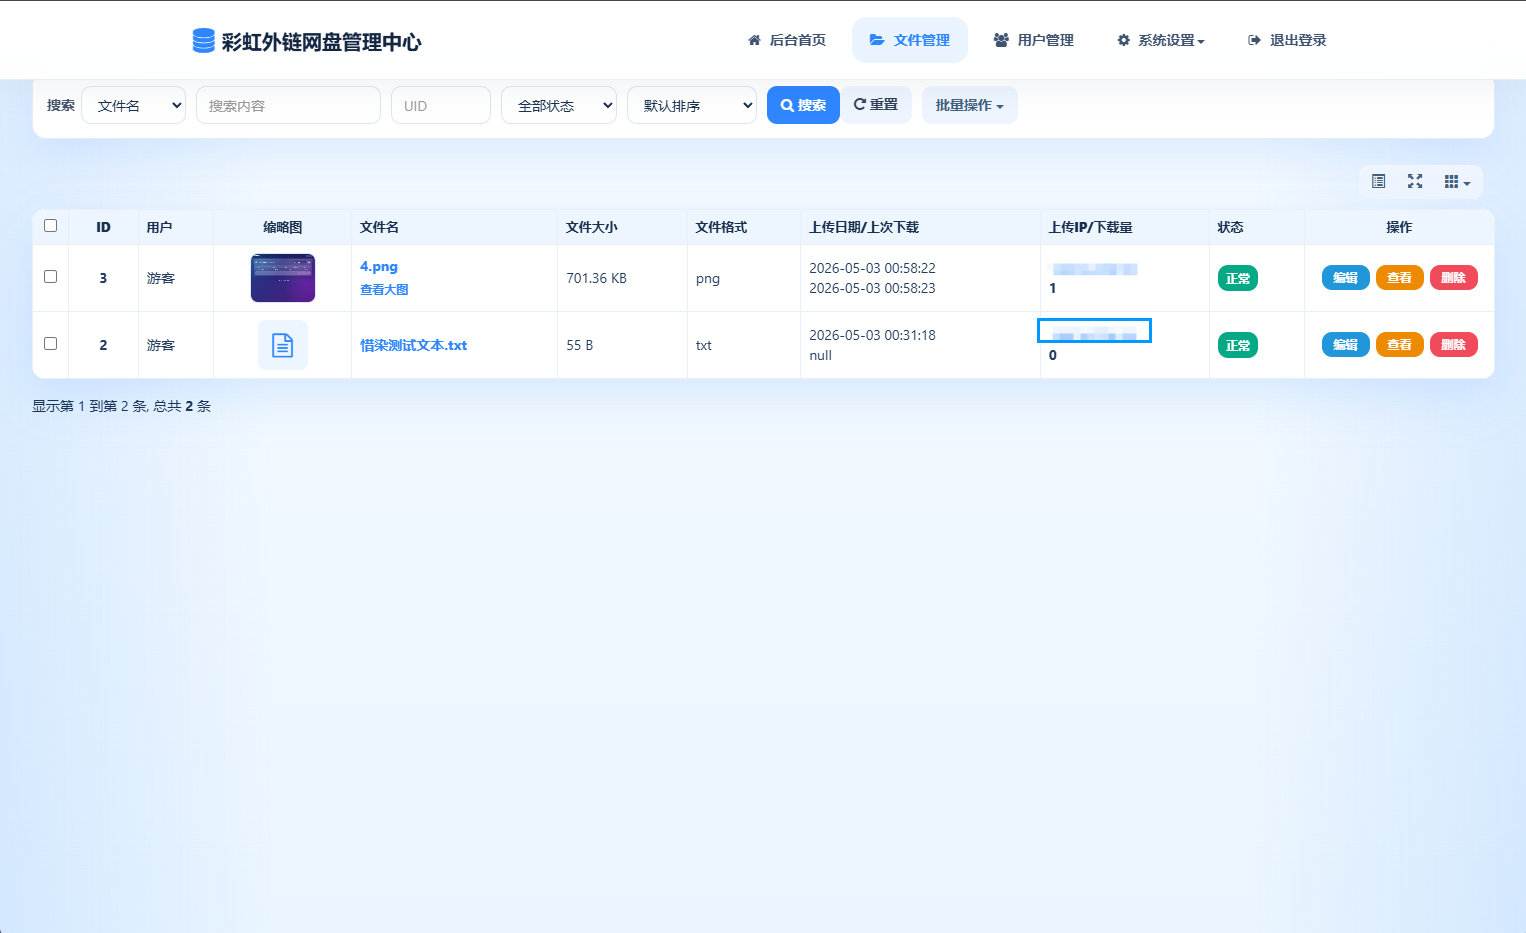
Task: Click 编辑 button for 4.png
Action: pos(1346,278)
